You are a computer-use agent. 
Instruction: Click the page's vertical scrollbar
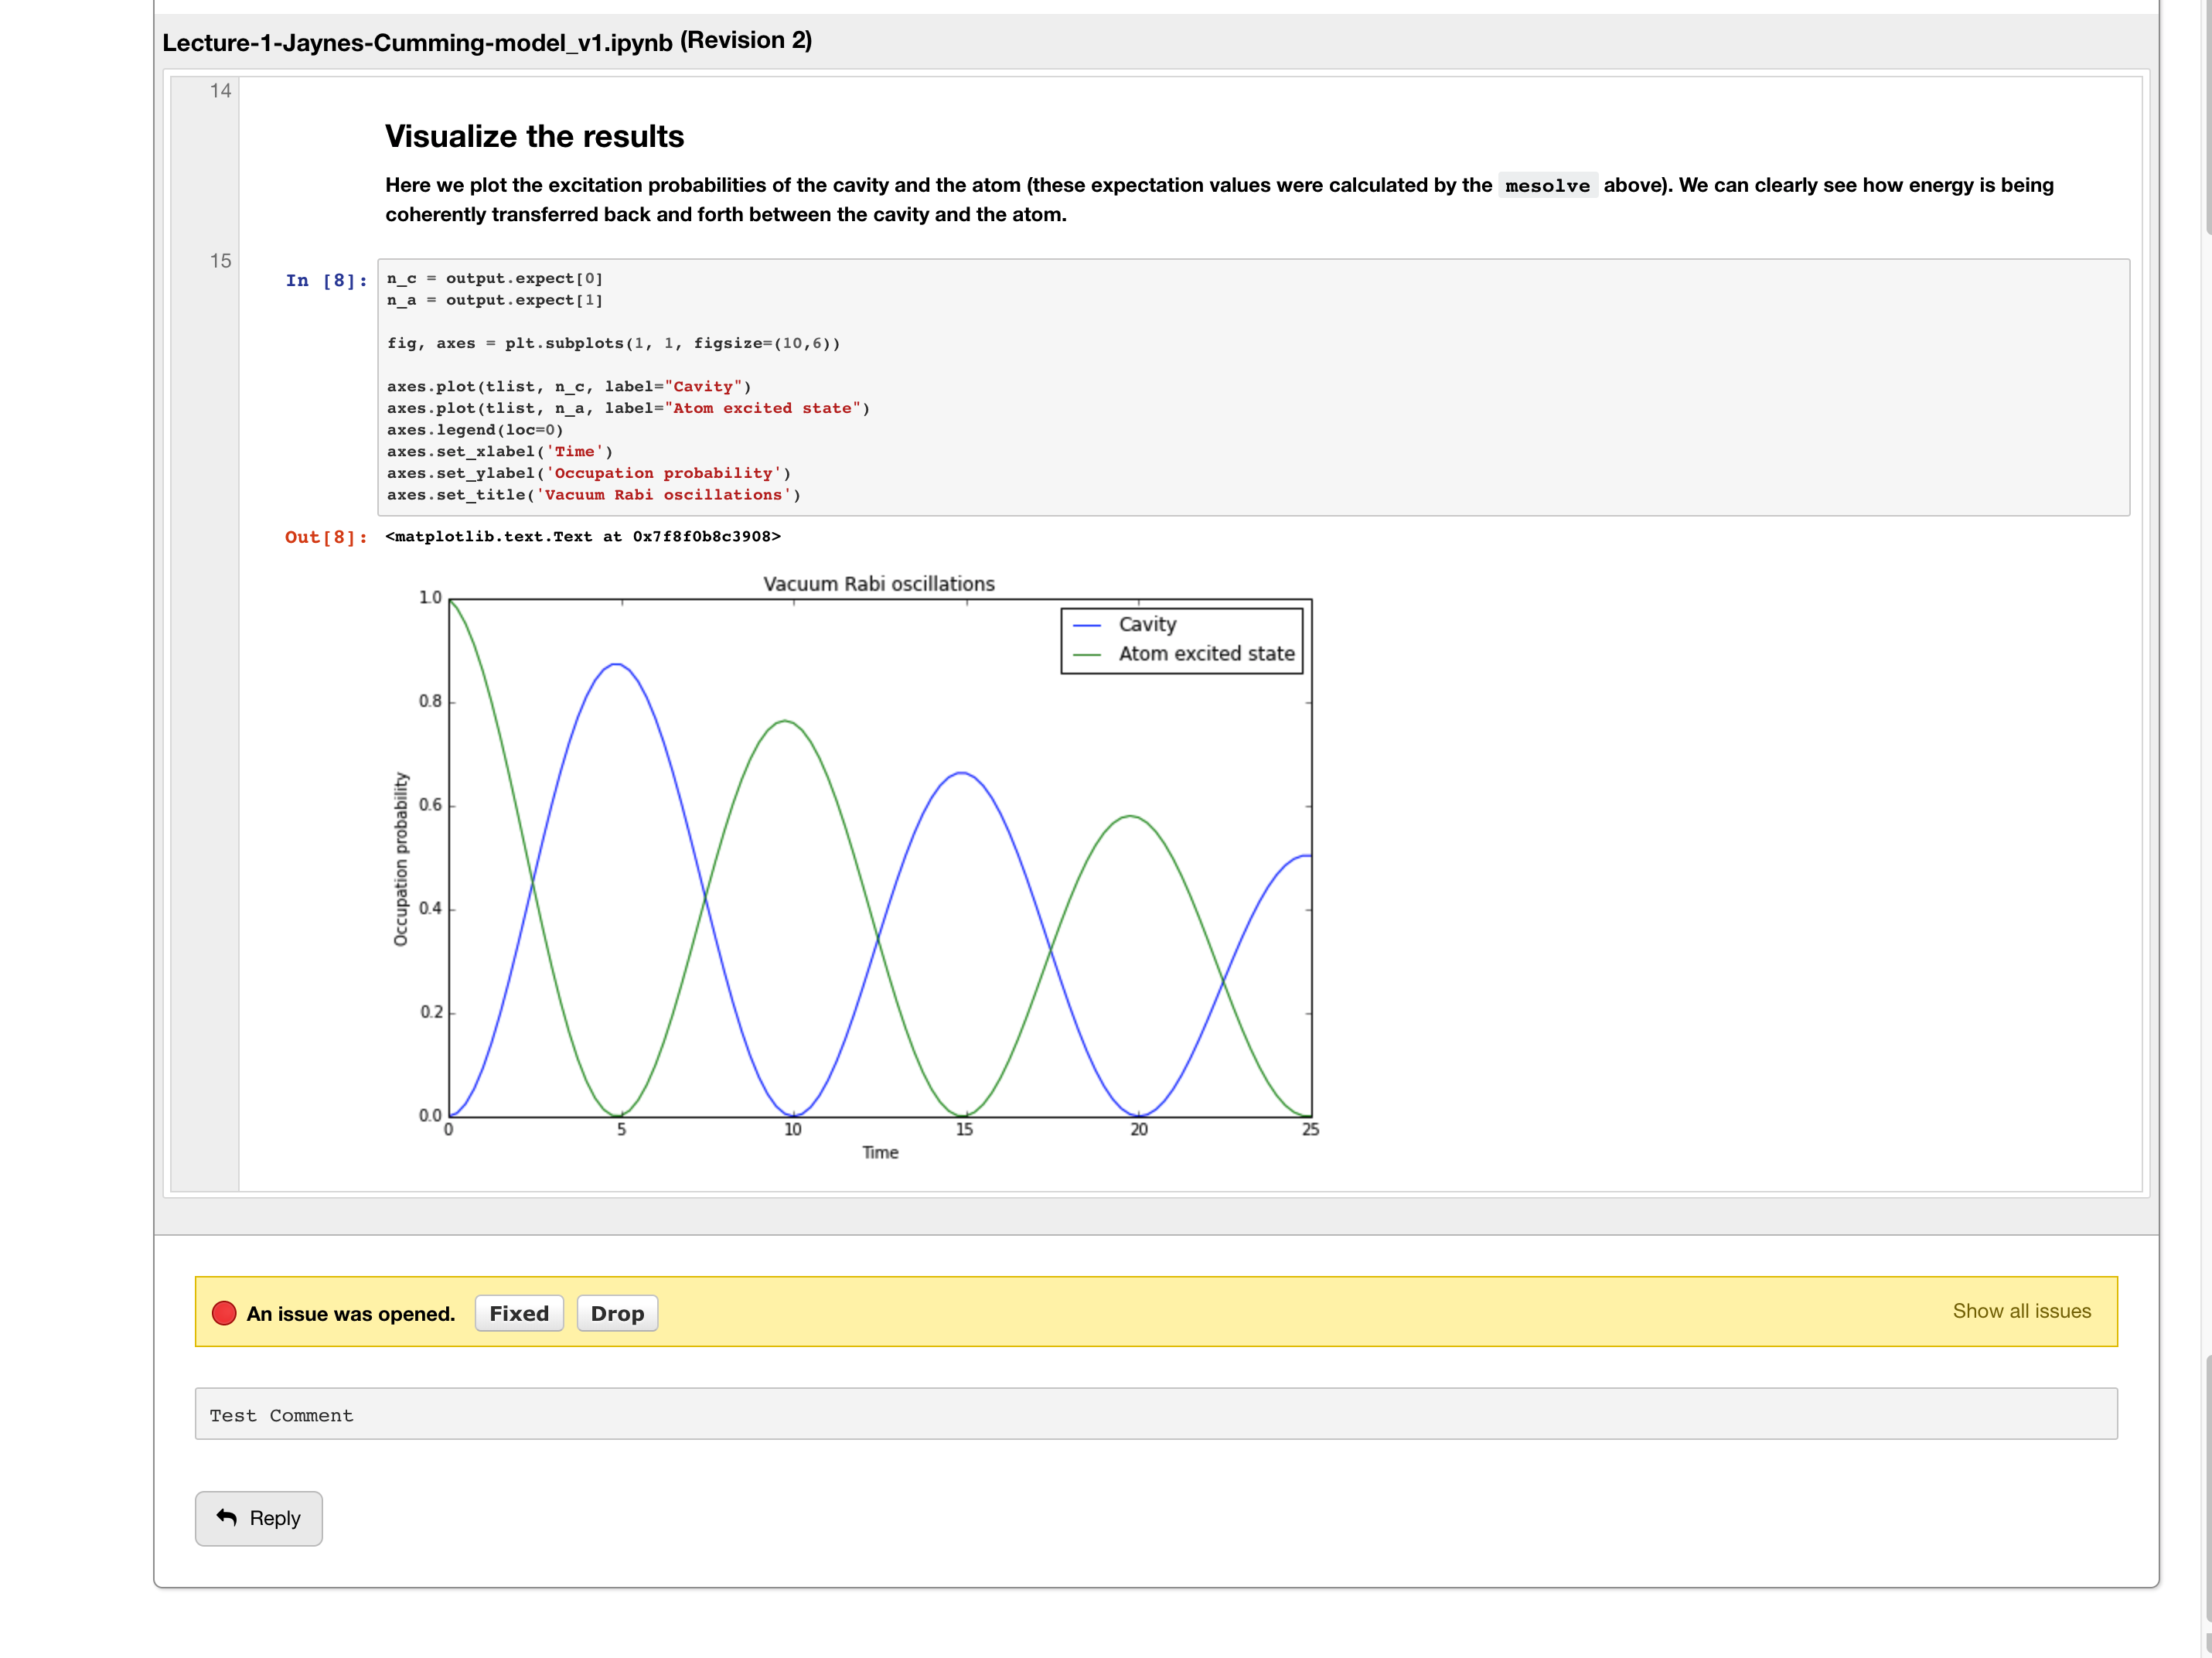click(2207, 829)
